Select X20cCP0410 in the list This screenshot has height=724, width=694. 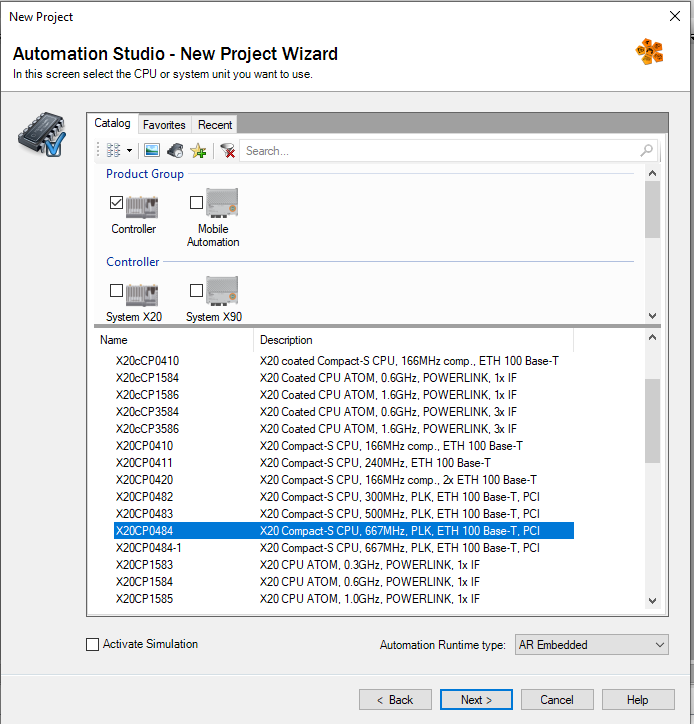click(344, 361)
